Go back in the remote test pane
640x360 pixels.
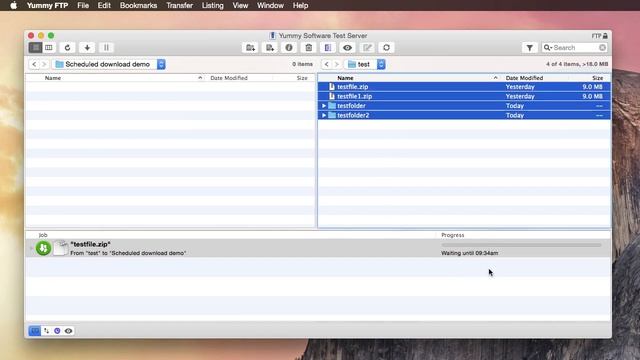pos(327,64)
